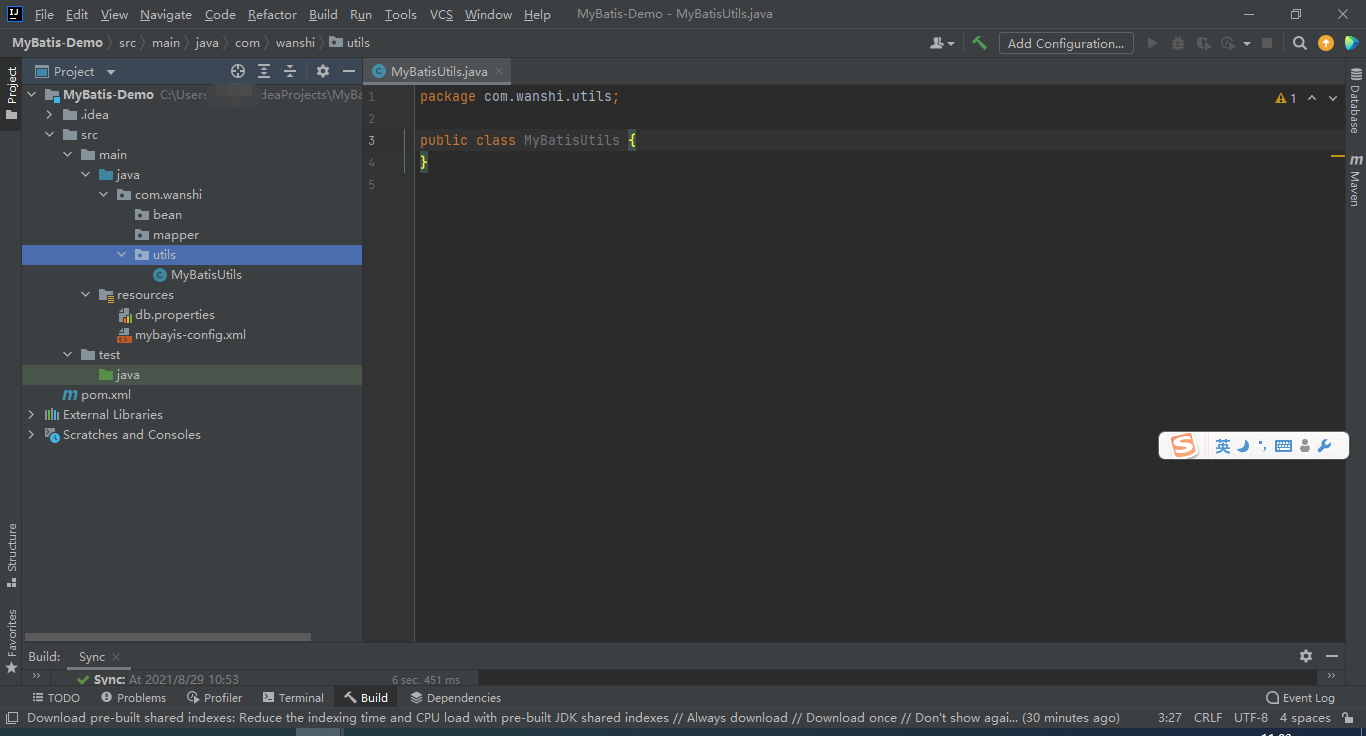
Task: Toggle the Favorites tool window button
Action: 11,640
